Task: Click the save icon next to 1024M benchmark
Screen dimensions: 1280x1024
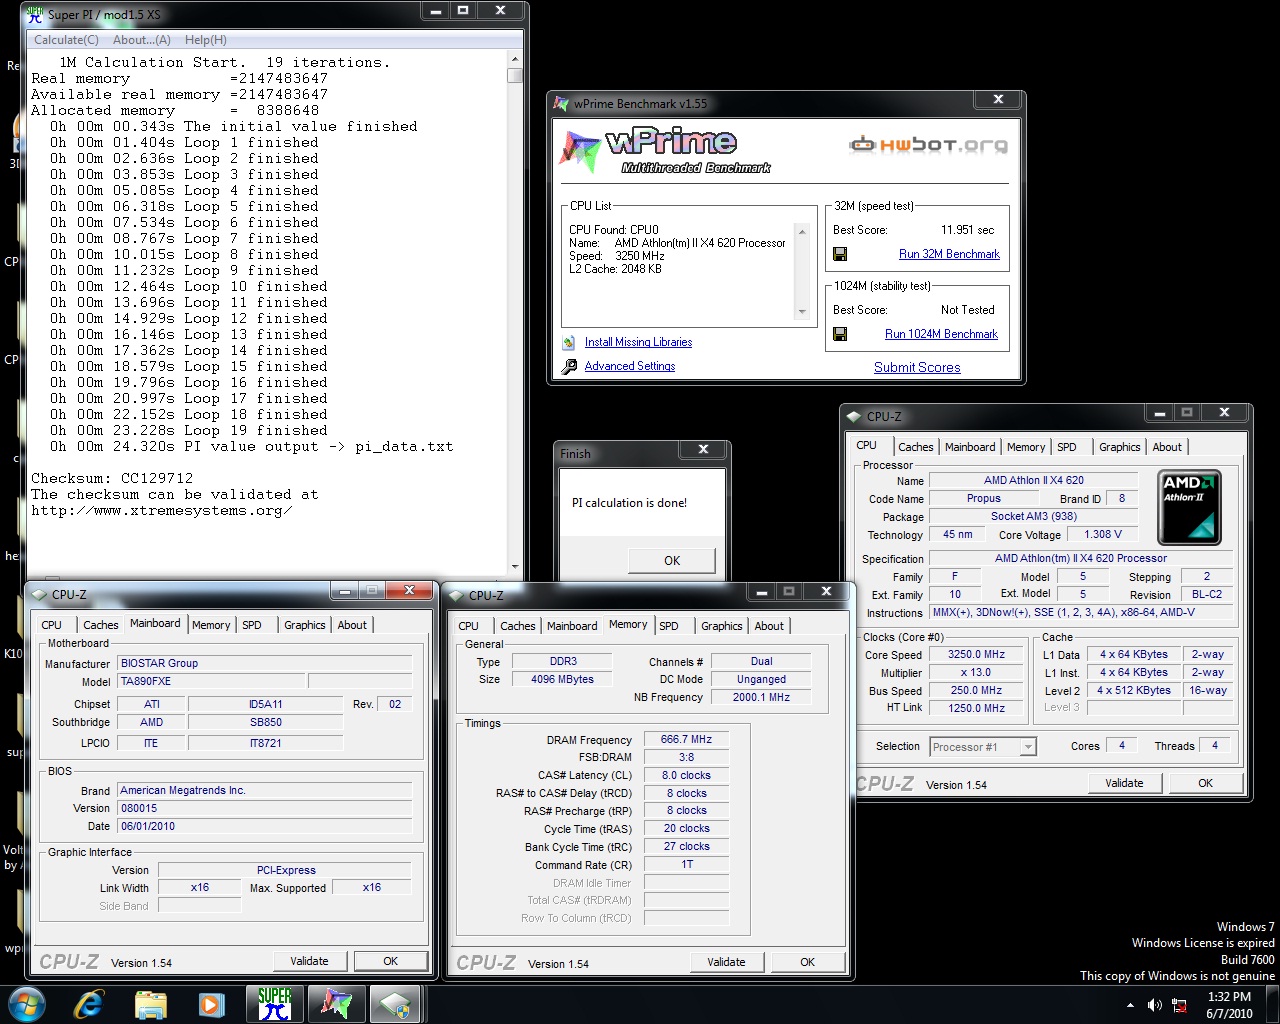Action: [840, 334]
